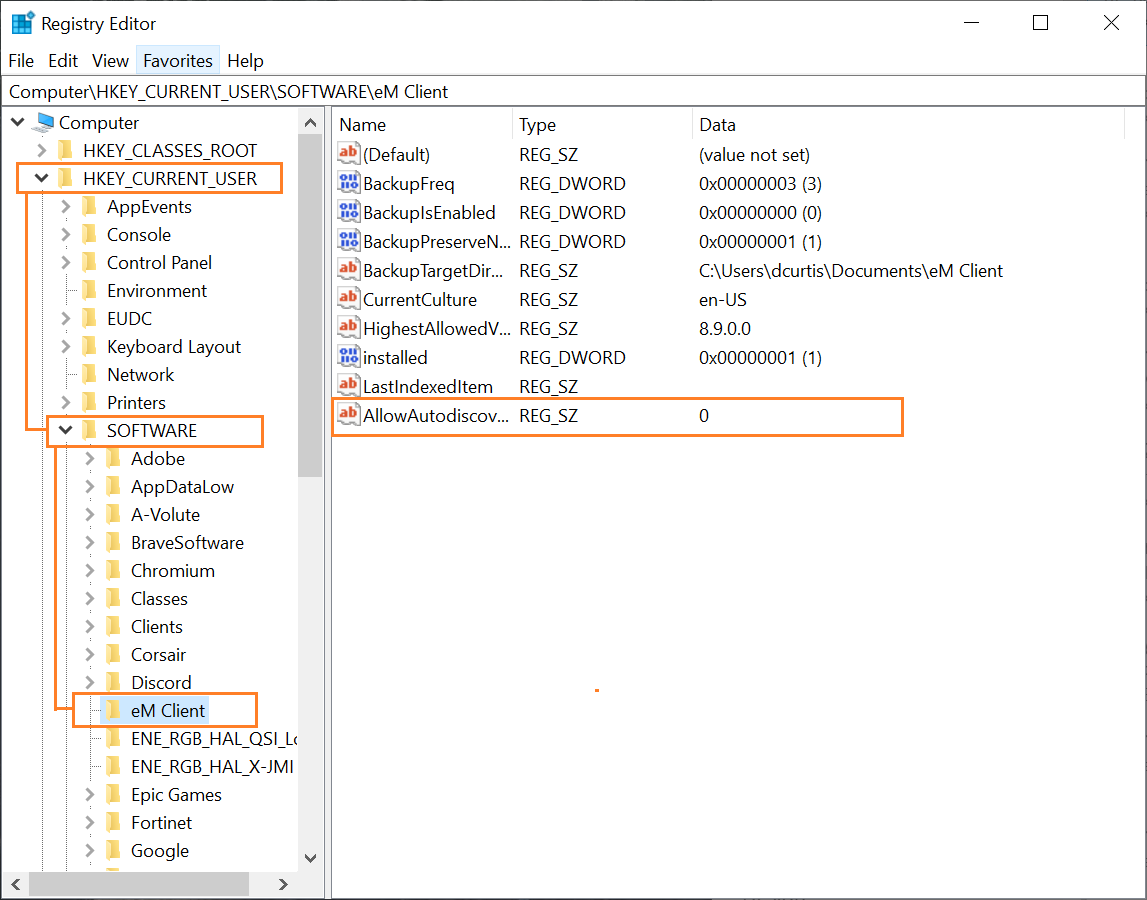Screen dimensions: 1147x900
Task: Collapse the SOFTWARE key
Action: [66, 430]
